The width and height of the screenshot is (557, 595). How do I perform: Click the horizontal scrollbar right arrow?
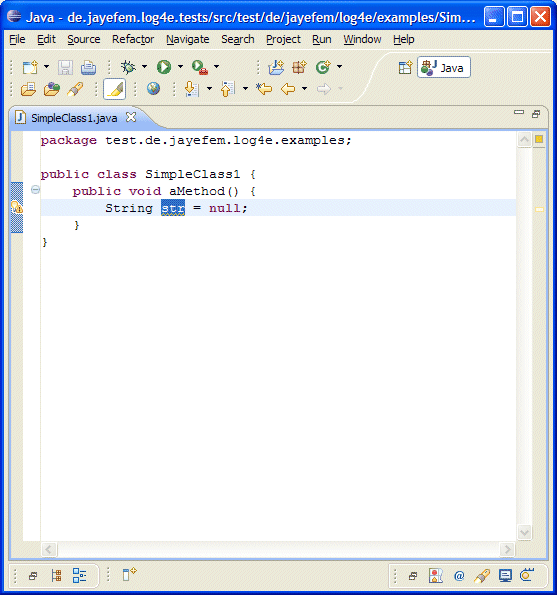click(507, 549)
